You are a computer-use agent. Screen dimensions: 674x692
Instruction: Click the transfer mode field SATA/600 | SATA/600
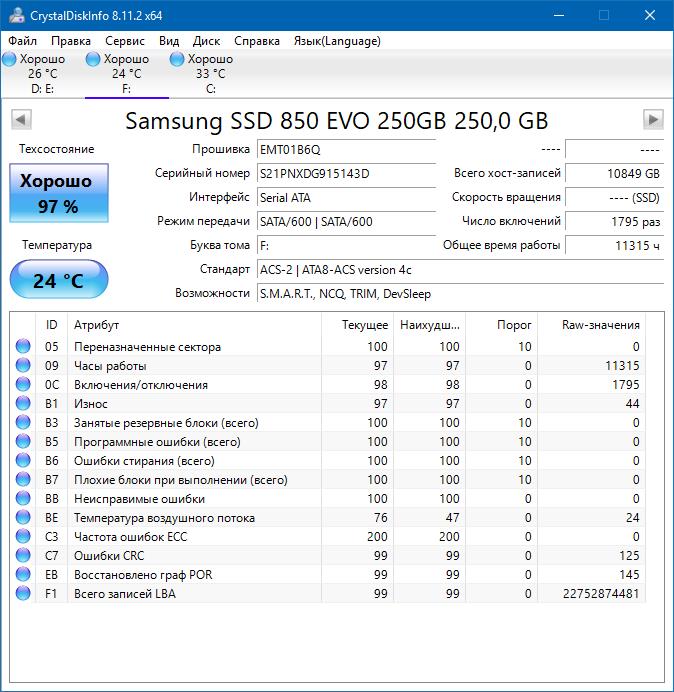pyautogui.click(x=346, y=221)
